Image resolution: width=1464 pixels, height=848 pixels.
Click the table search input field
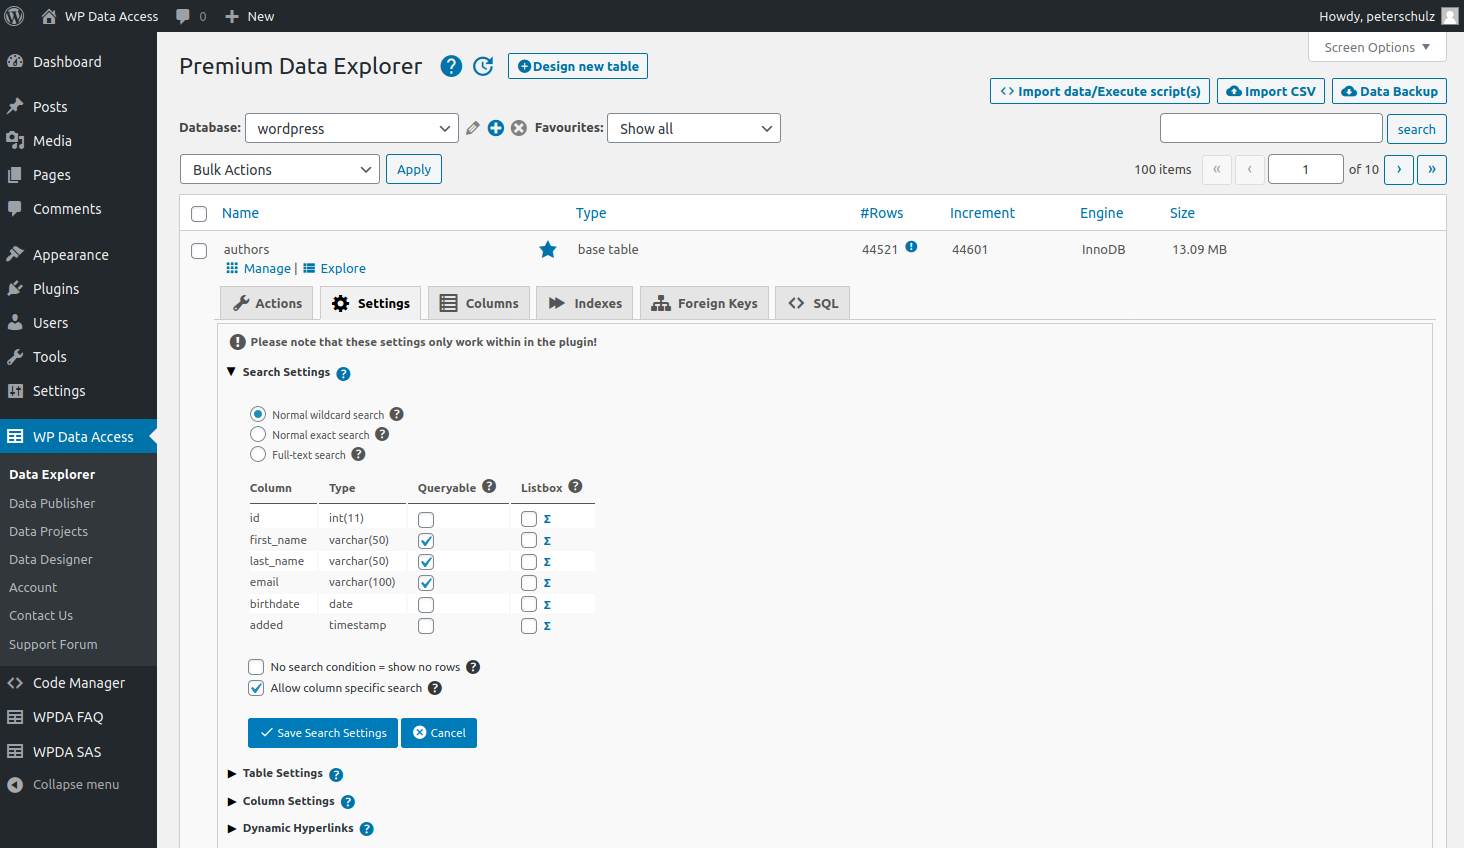(1271, 128)
